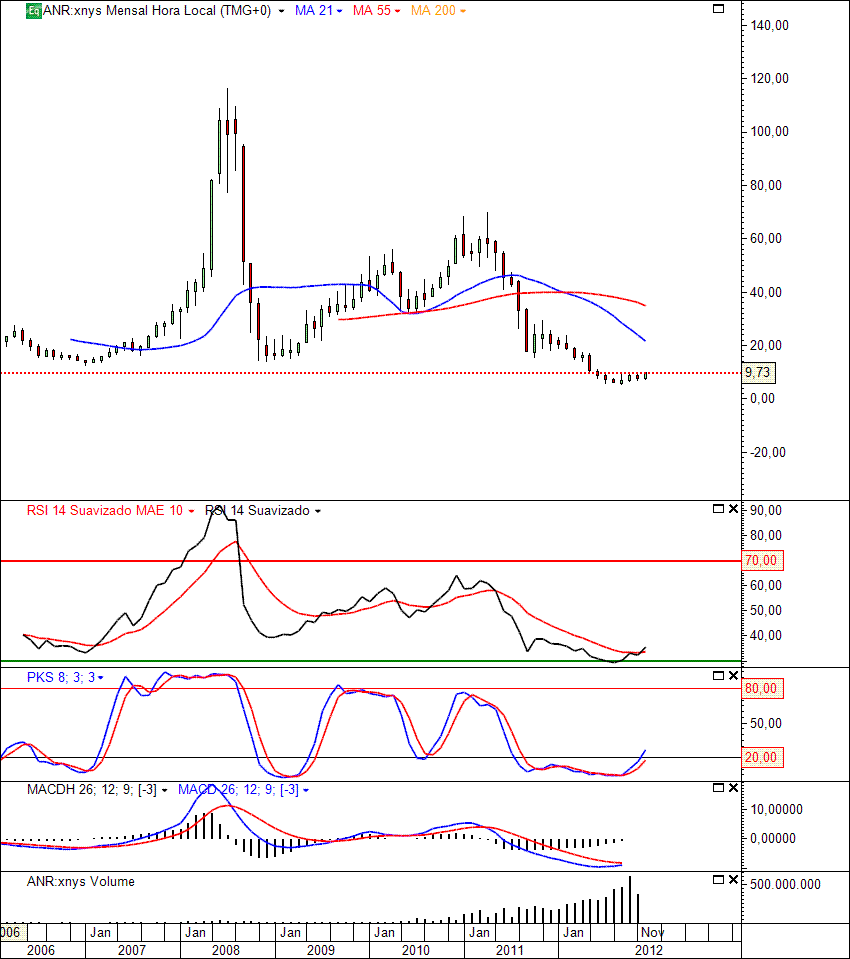Open the MACDH 26; 12; 9 dropdown
850x959 pixels.
[164, 790]
